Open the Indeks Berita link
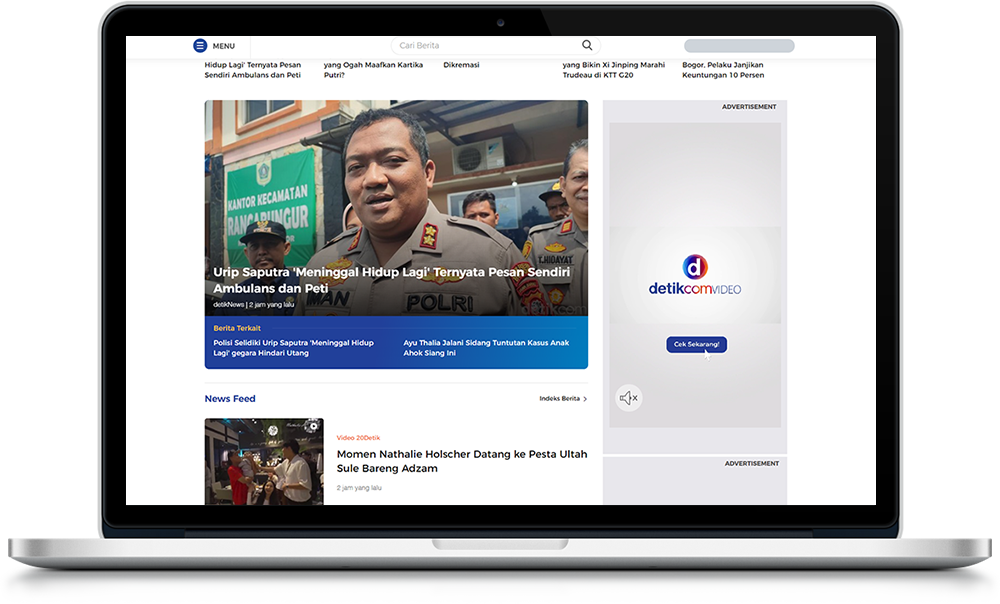 pos(559,399)
